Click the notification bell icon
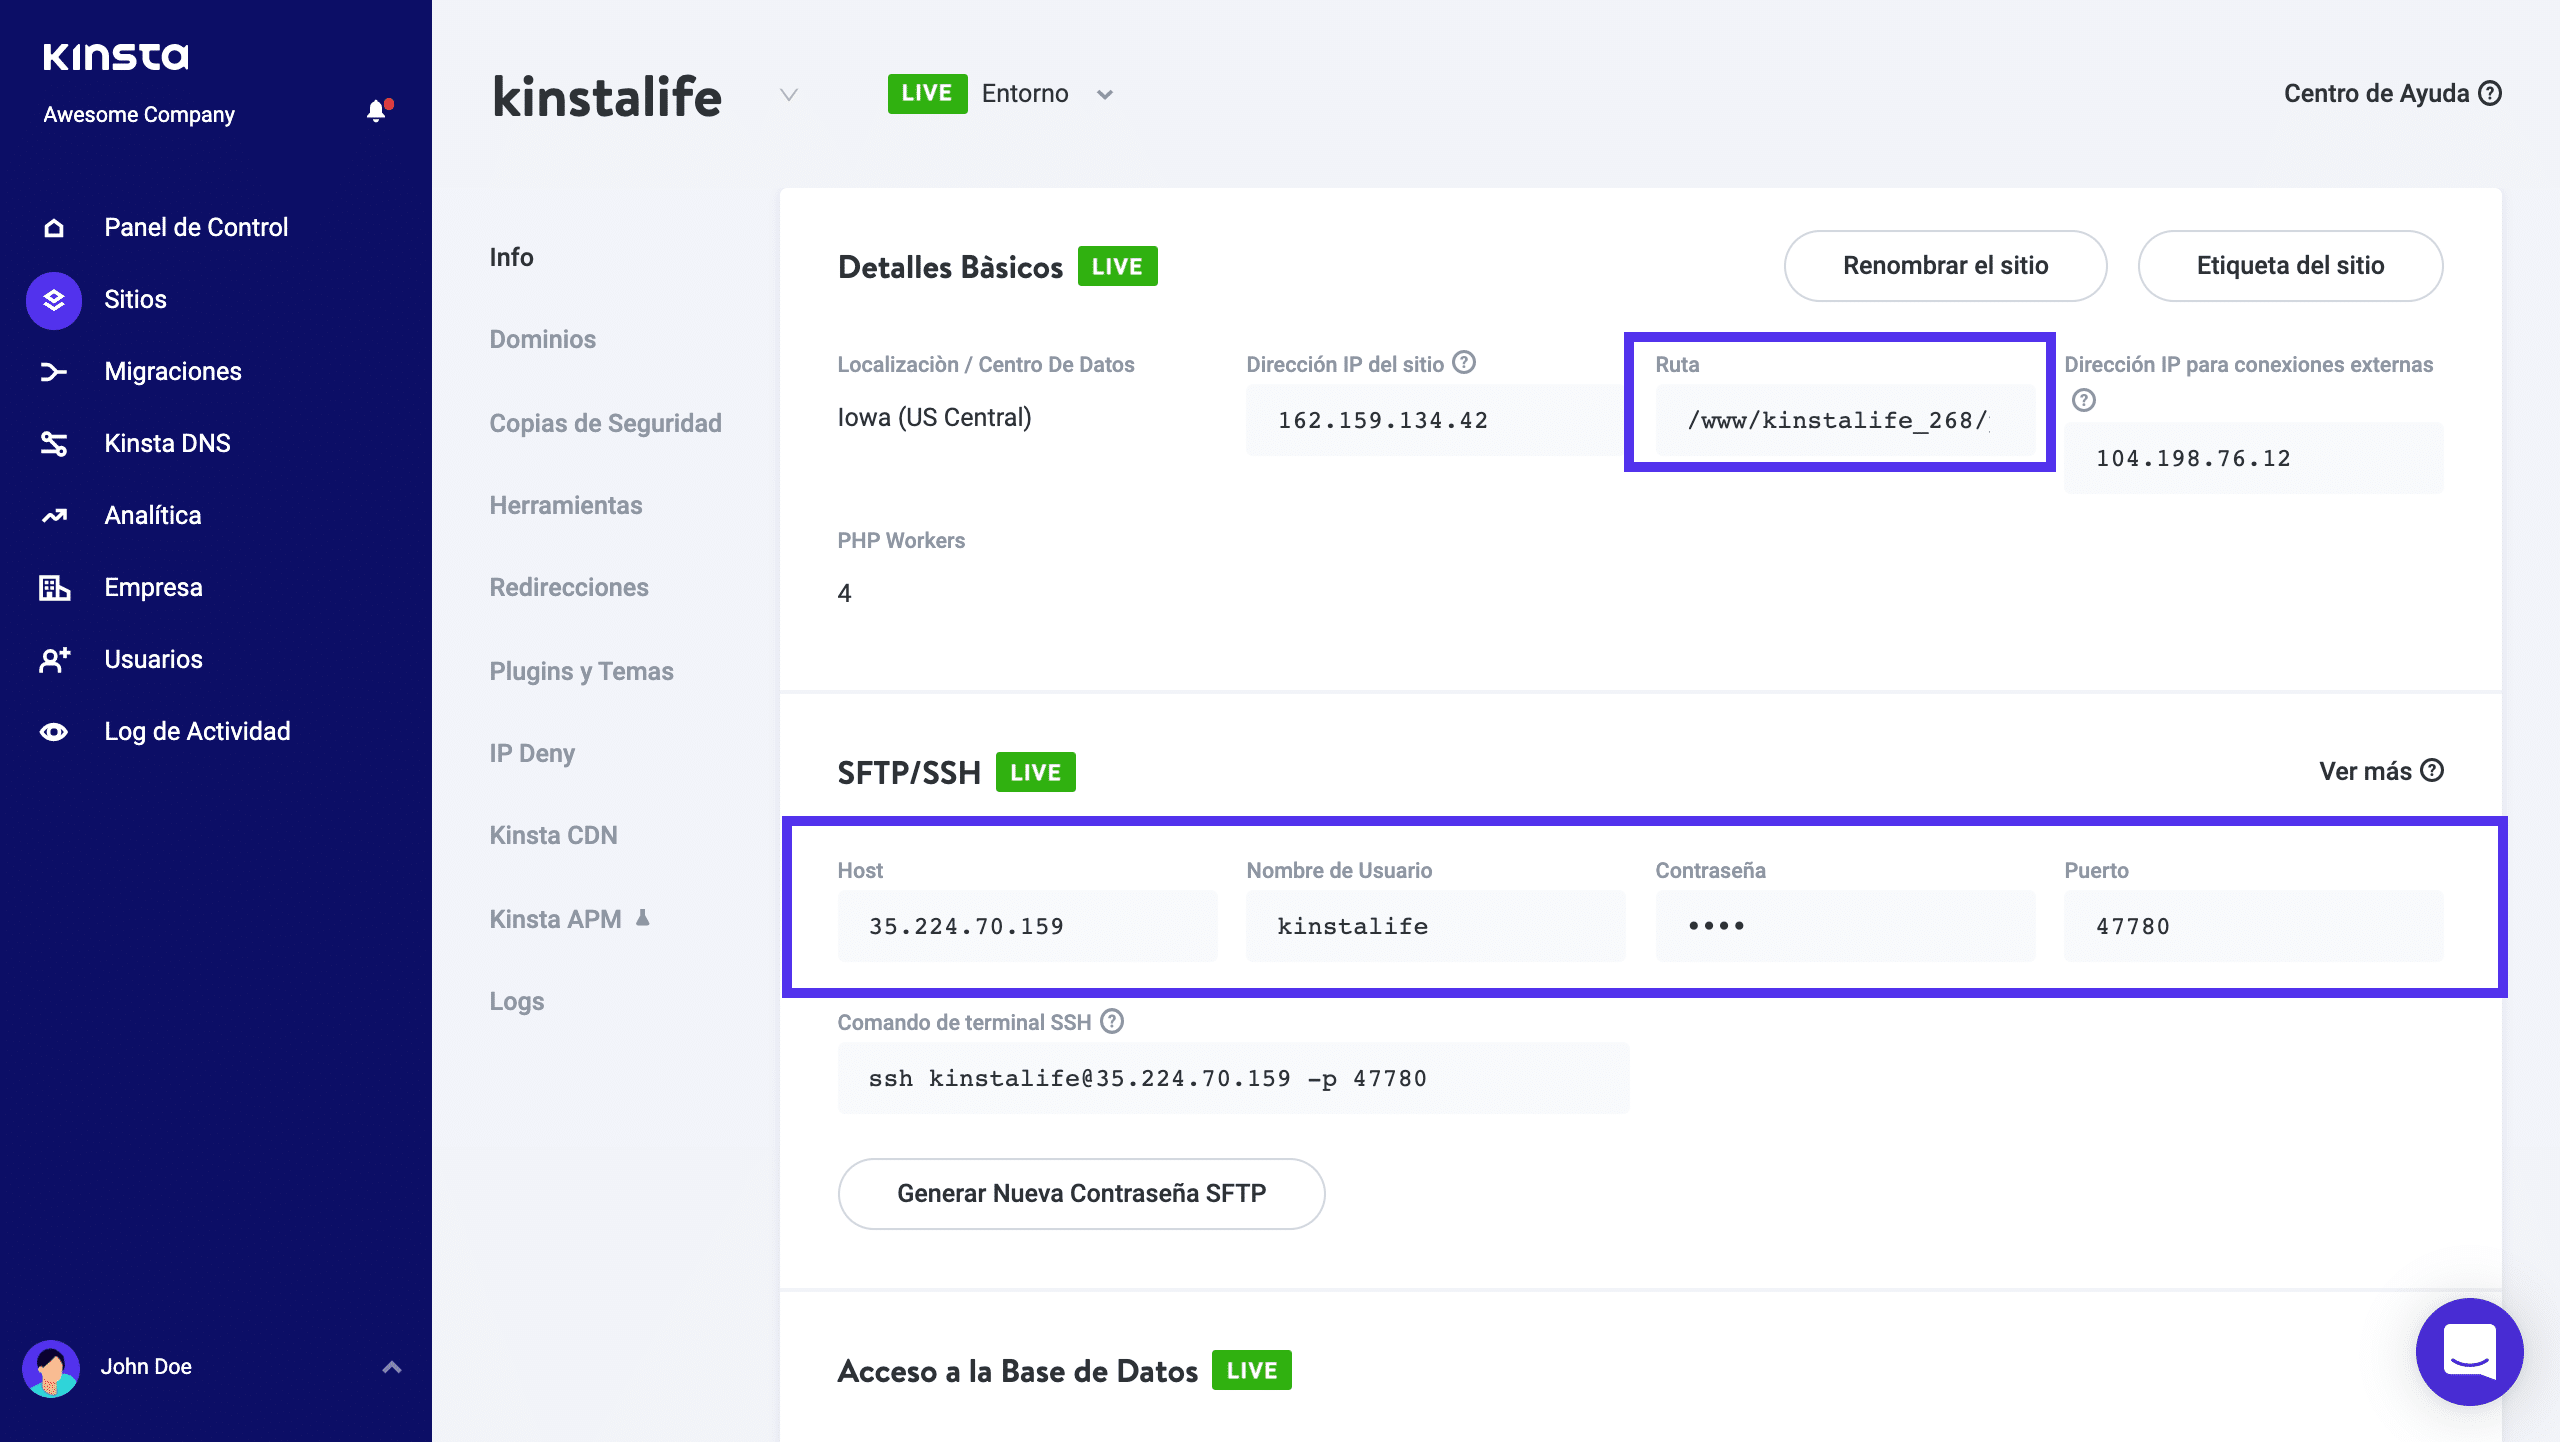The height and width of the screenshot is (1442, 2560). pyautogui.click(x=376, y=111)
